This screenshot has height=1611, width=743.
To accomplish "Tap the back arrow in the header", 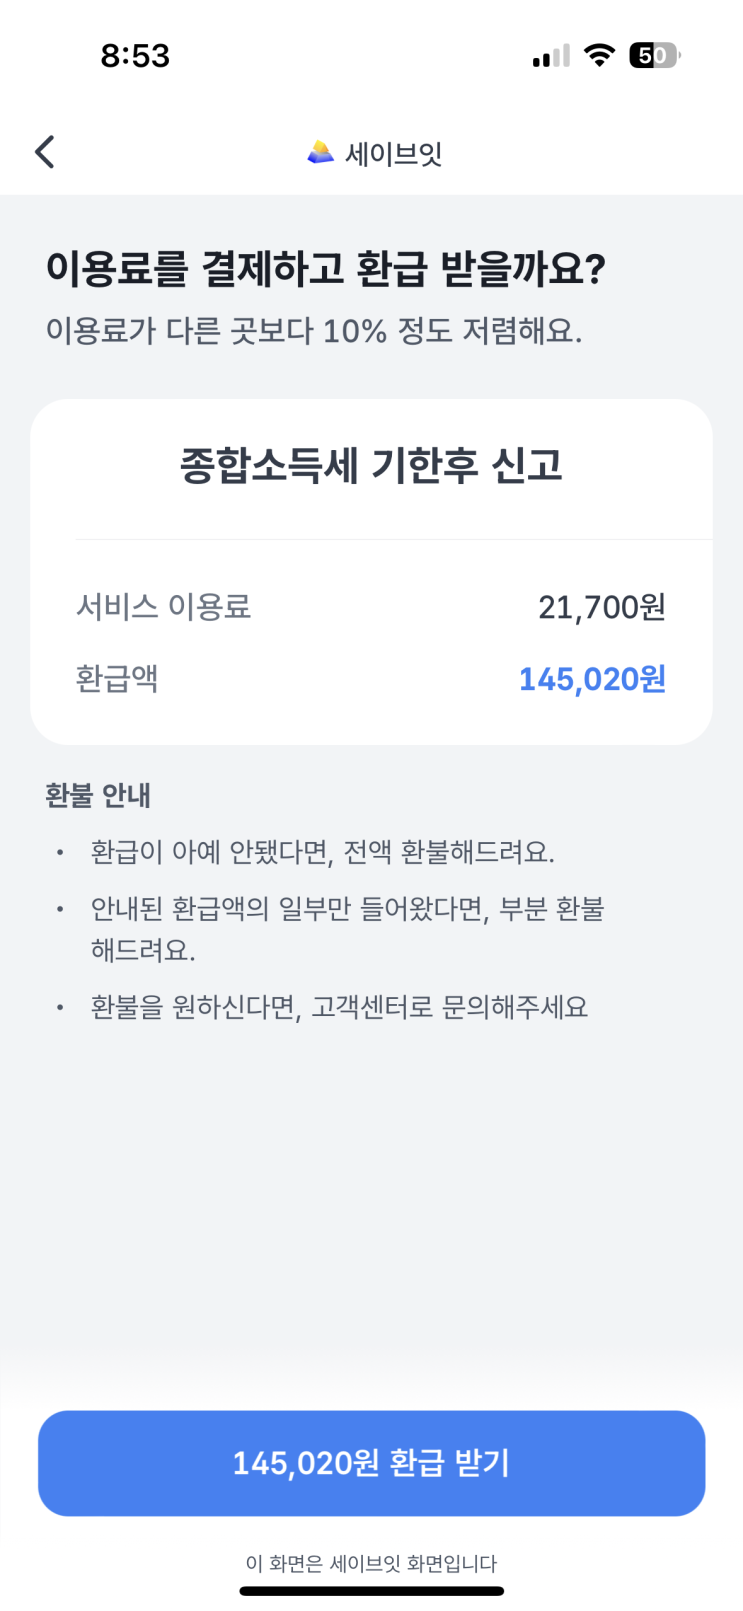I will pyautogui.click(x=44, y=152).
